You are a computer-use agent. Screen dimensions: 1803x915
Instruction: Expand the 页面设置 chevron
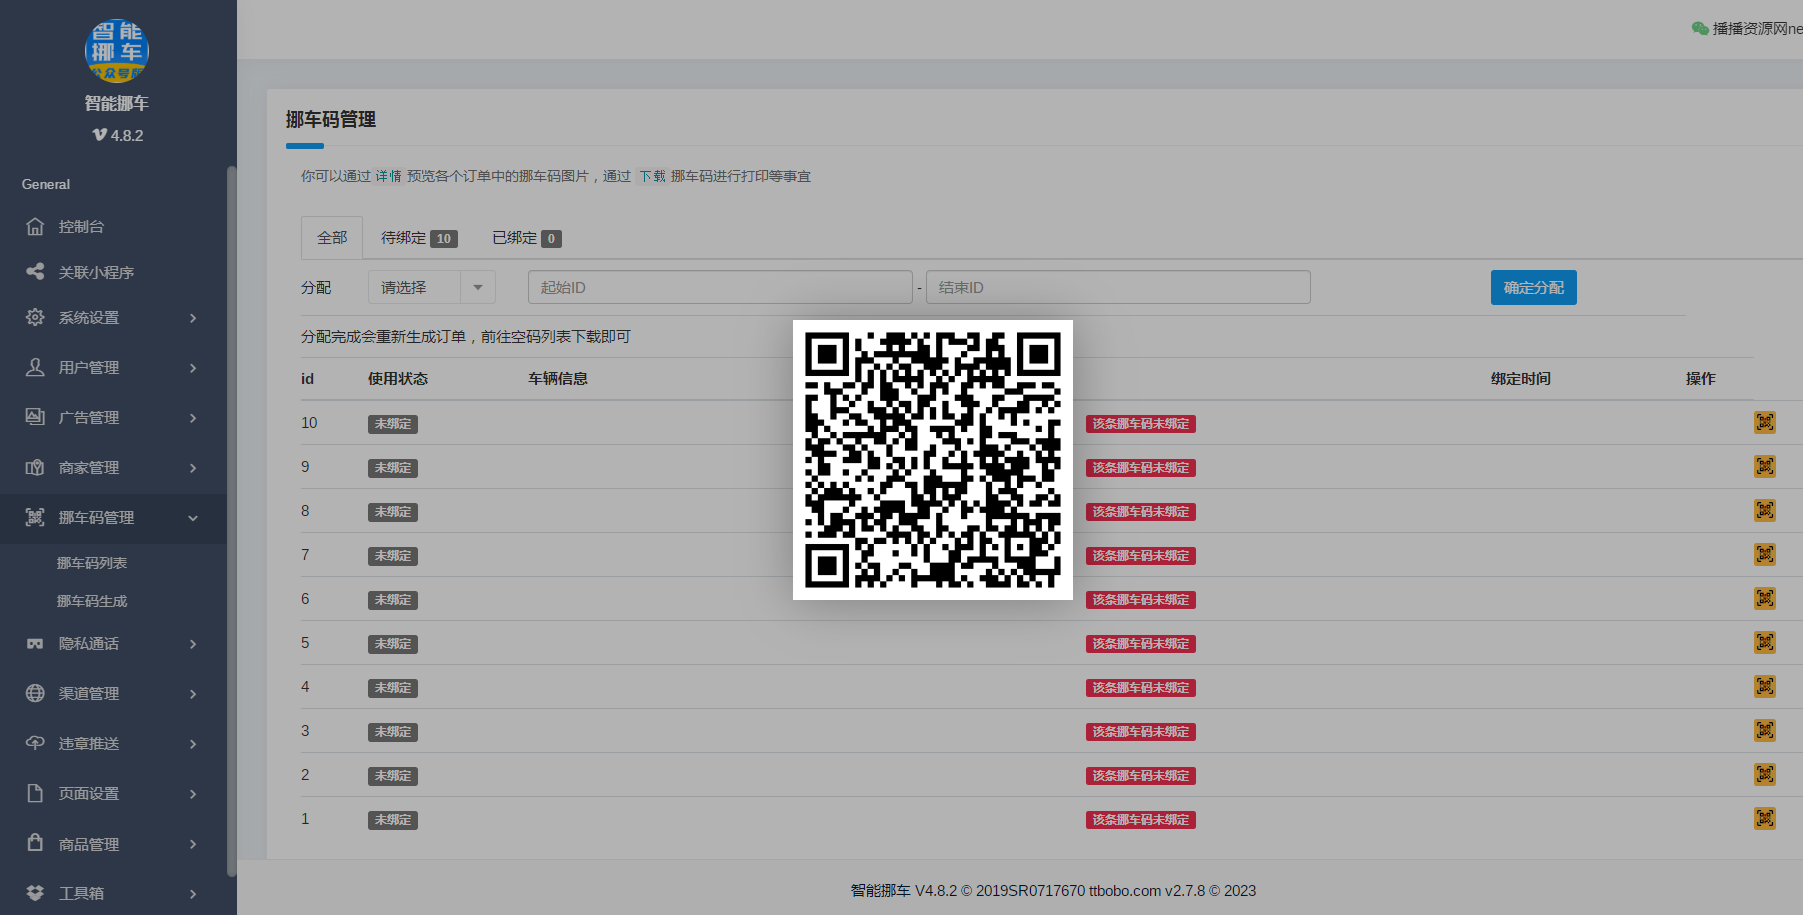click(x=193, y=794)
